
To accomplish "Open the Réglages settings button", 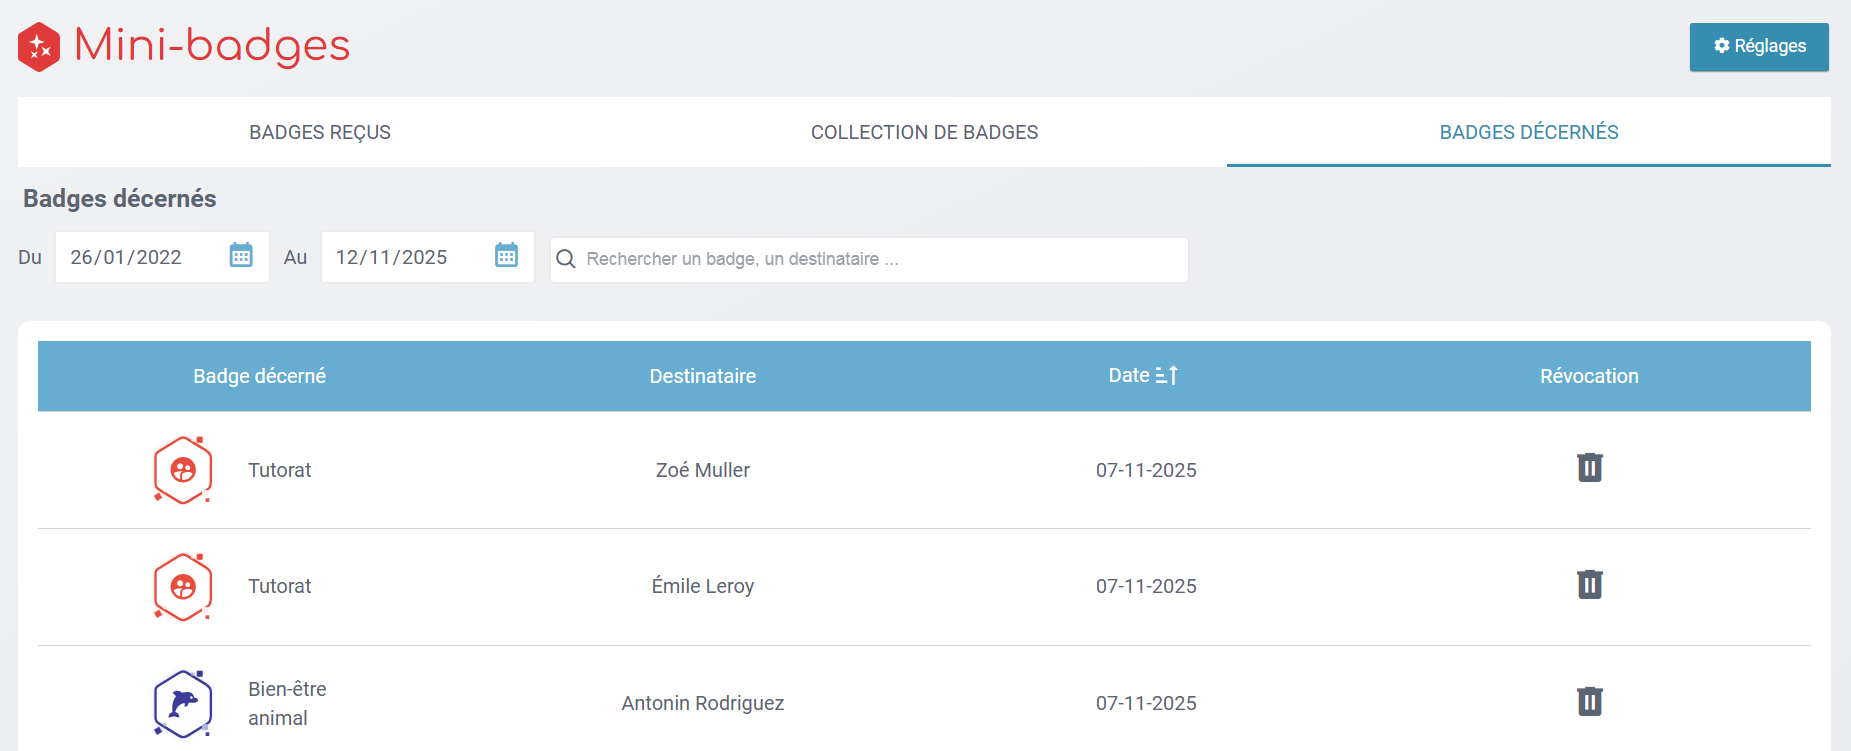I will click(1758, 47).
